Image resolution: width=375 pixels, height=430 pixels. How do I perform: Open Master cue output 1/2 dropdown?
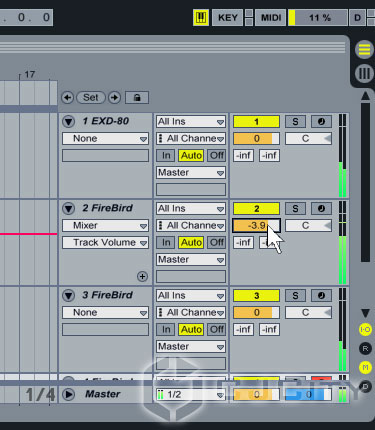click(x=191, y=395)
